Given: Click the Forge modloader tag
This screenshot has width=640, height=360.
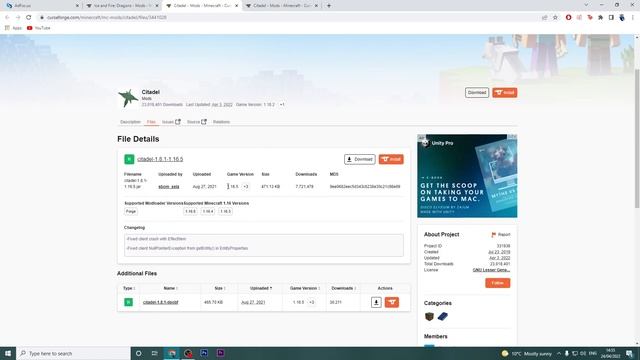Looking at the screenshot, I should 131,211.
